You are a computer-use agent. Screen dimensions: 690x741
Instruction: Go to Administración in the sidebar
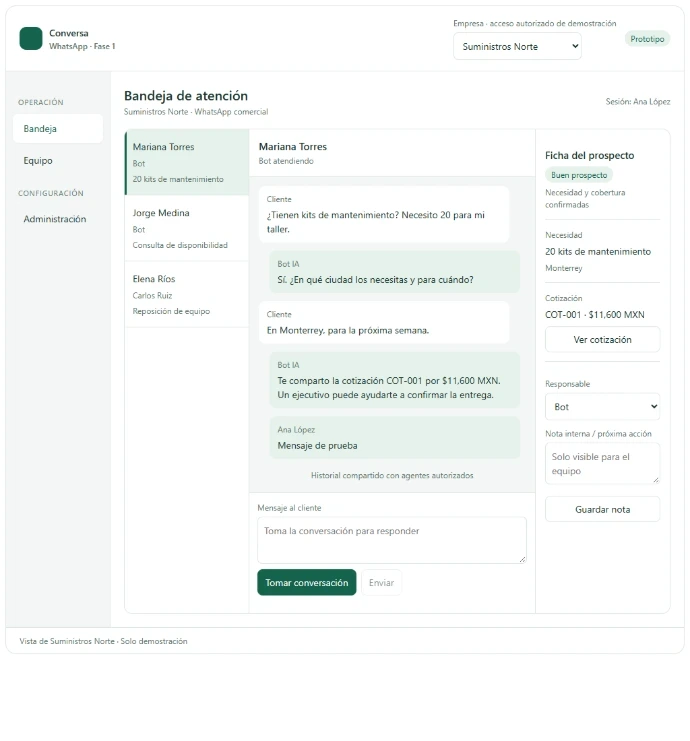58,219
